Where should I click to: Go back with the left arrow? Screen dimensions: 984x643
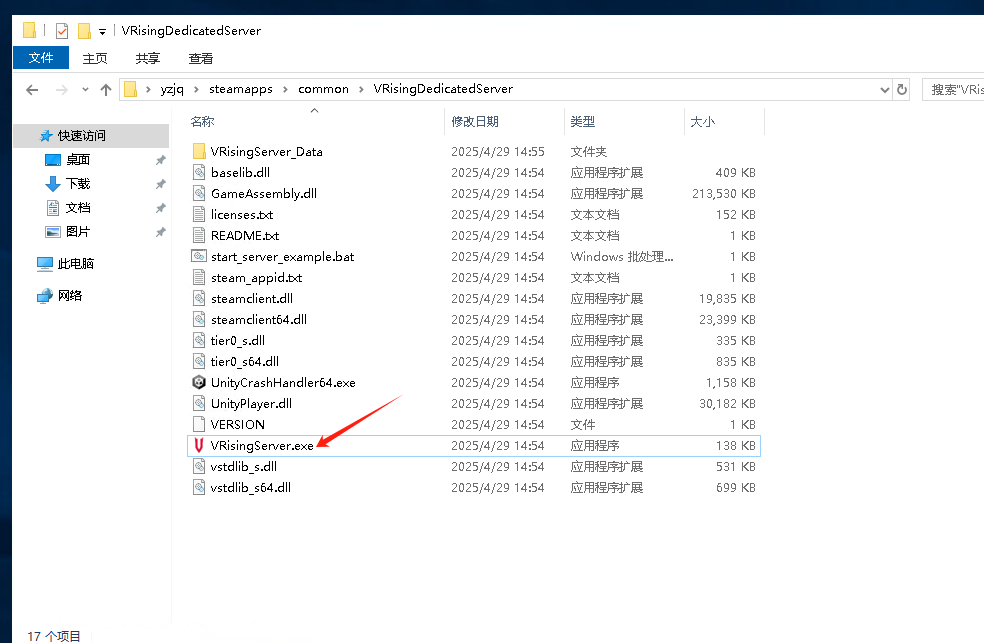coord(33,90)
